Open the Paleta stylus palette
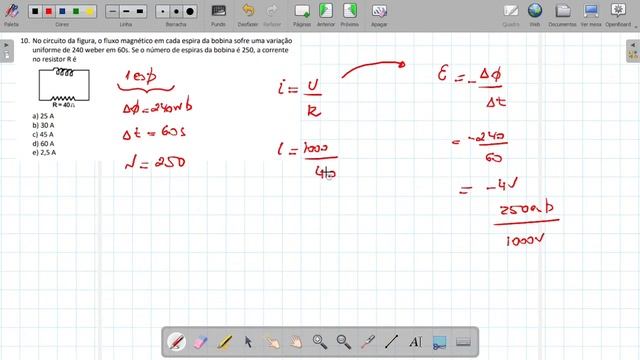640x360 pixels. pos(11,14)
